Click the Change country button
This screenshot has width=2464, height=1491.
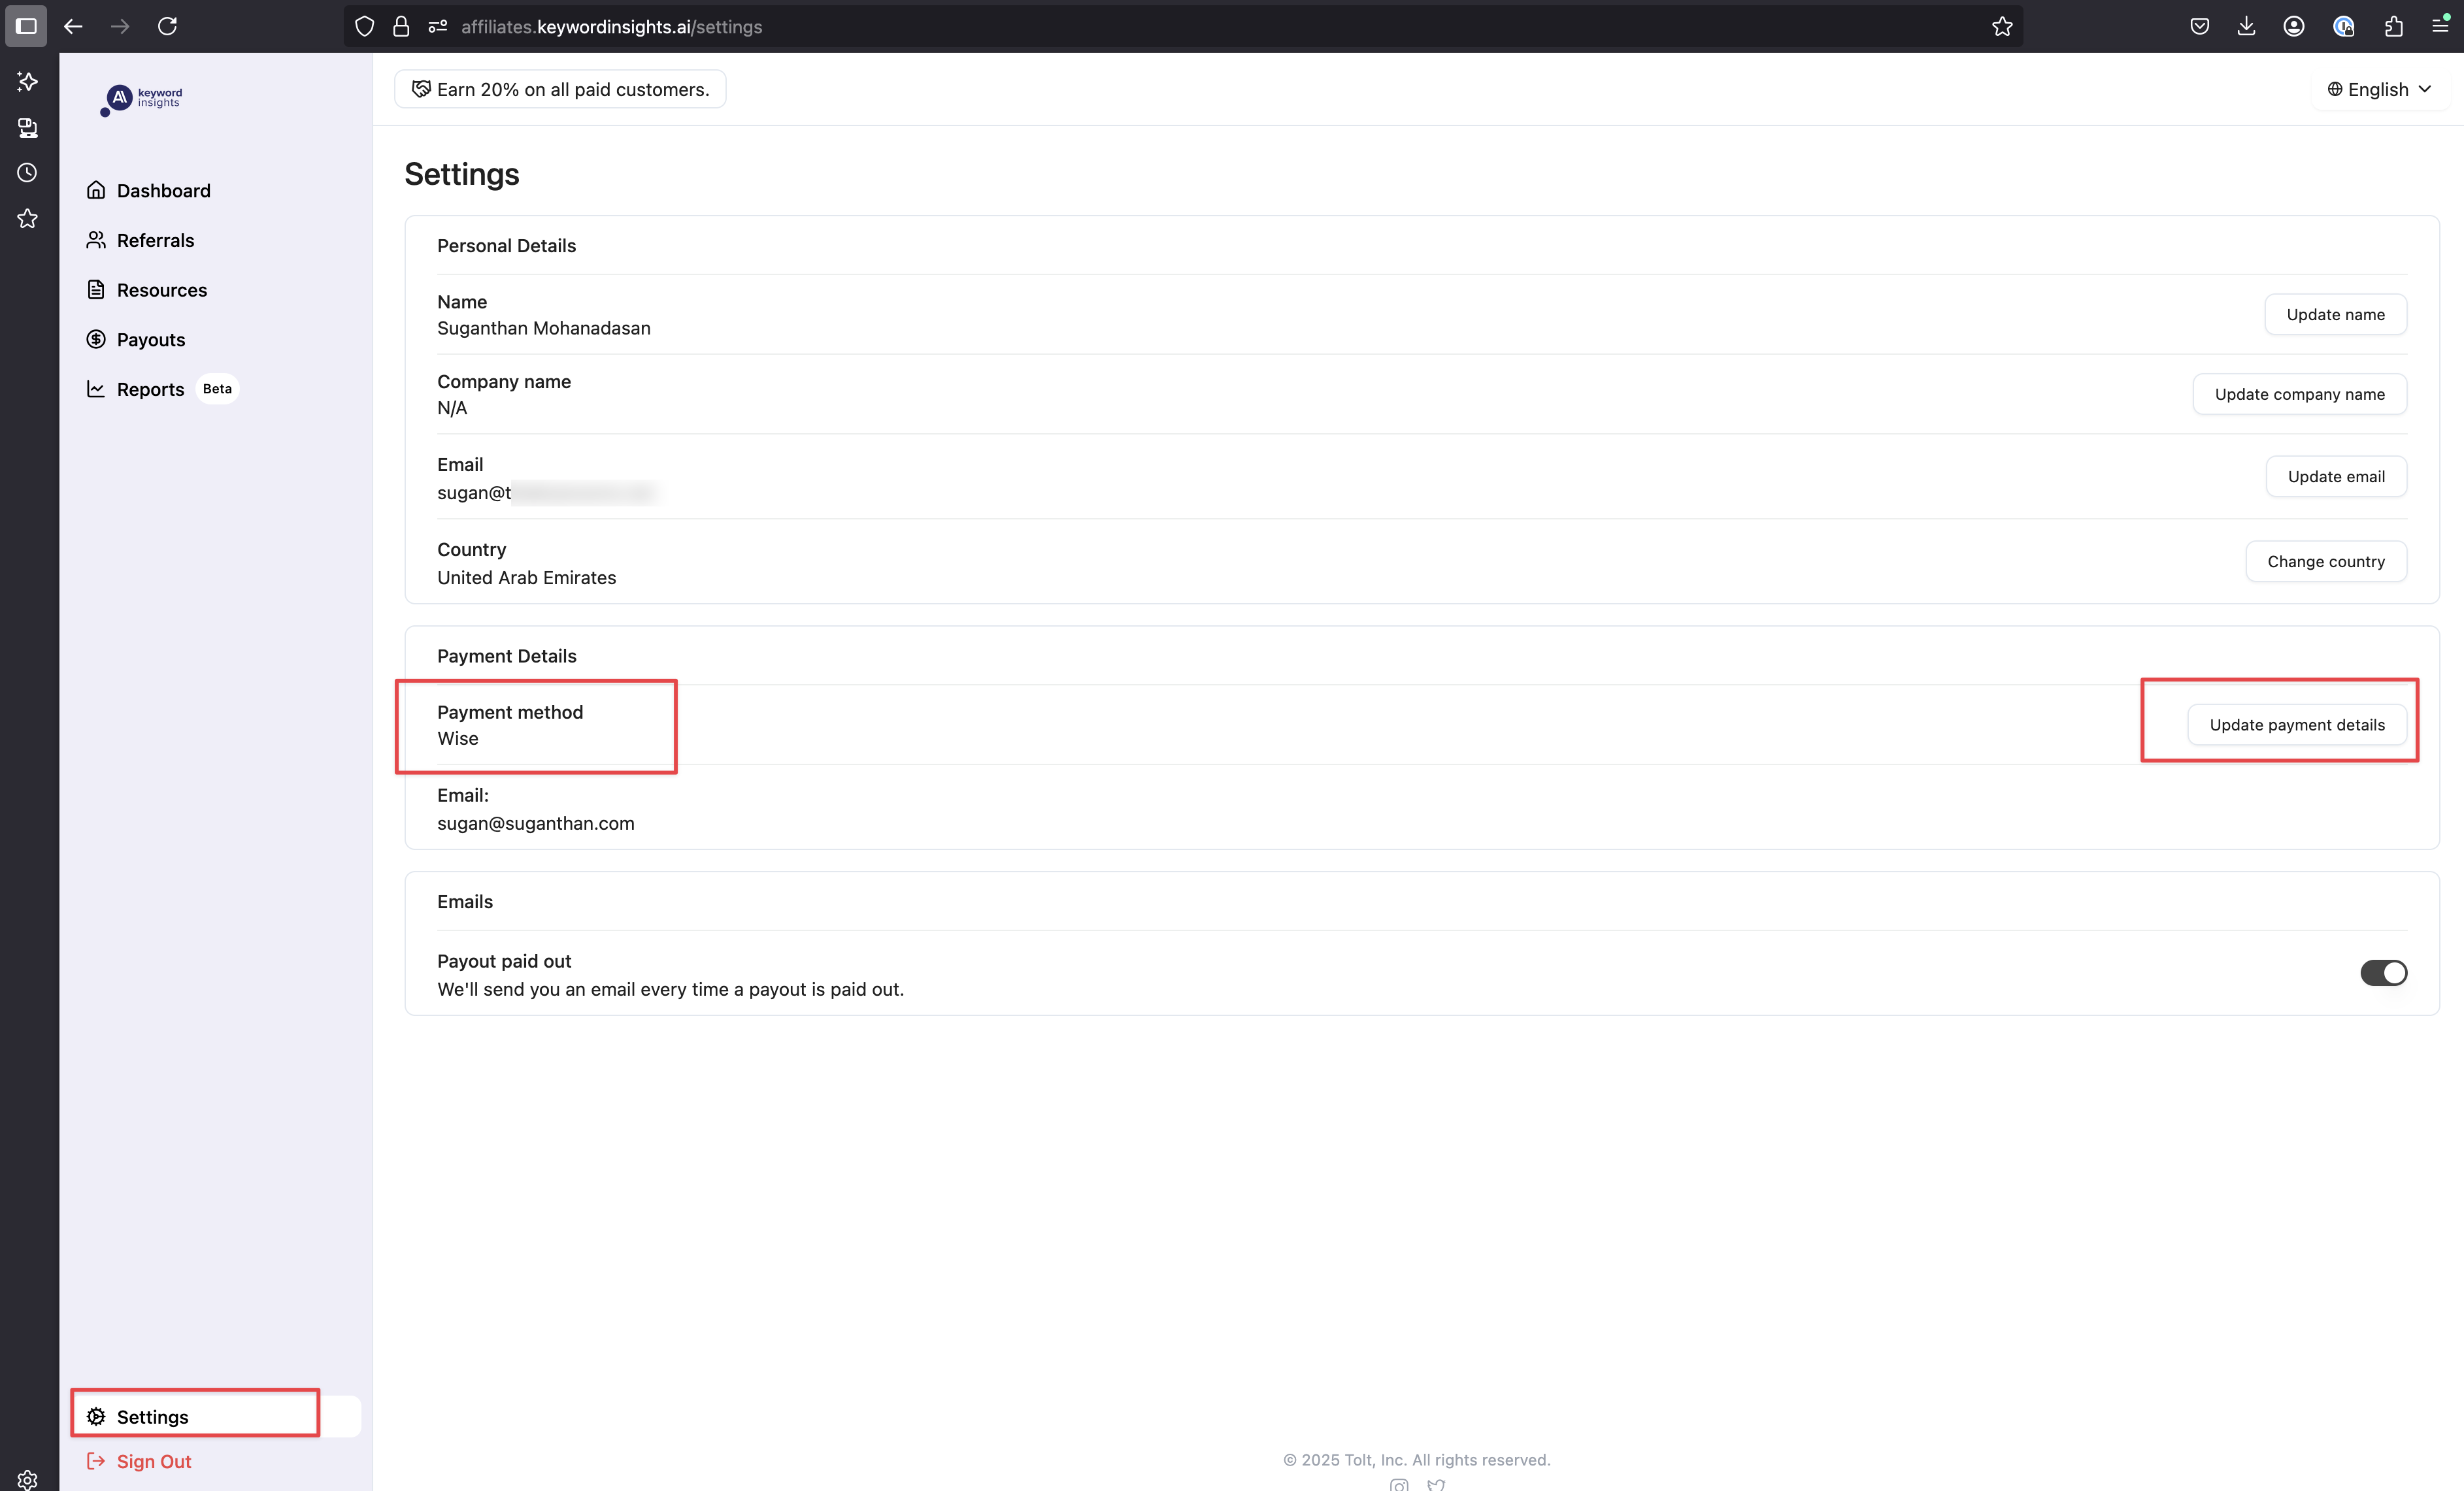2325,561
